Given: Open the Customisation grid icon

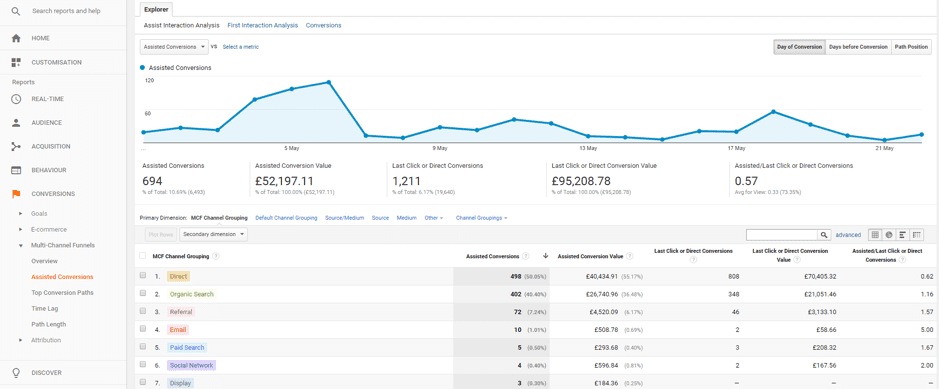Looking at the screenshot, I should point(16,62).
